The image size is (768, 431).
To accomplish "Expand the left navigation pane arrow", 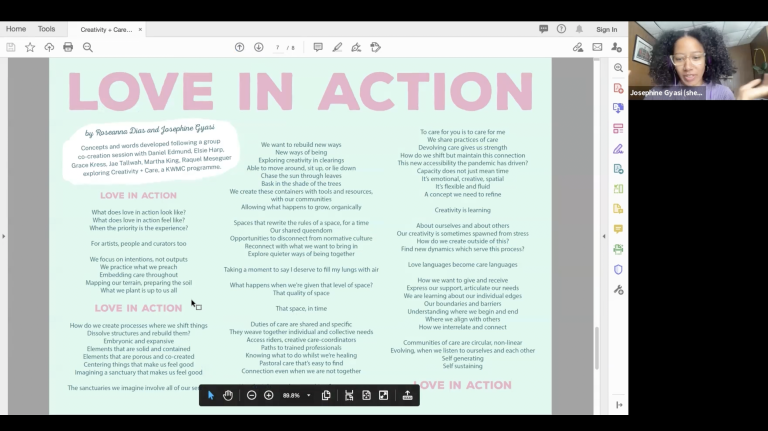I will [4, 236].
